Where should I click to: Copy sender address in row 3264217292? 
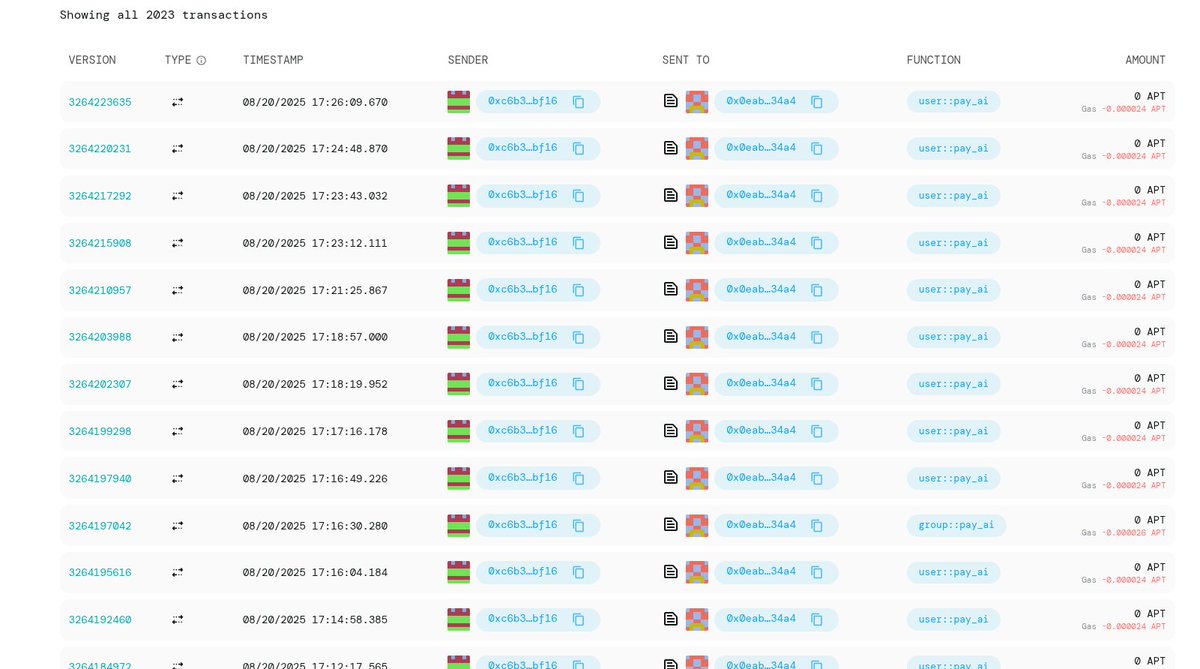[578, 196]
